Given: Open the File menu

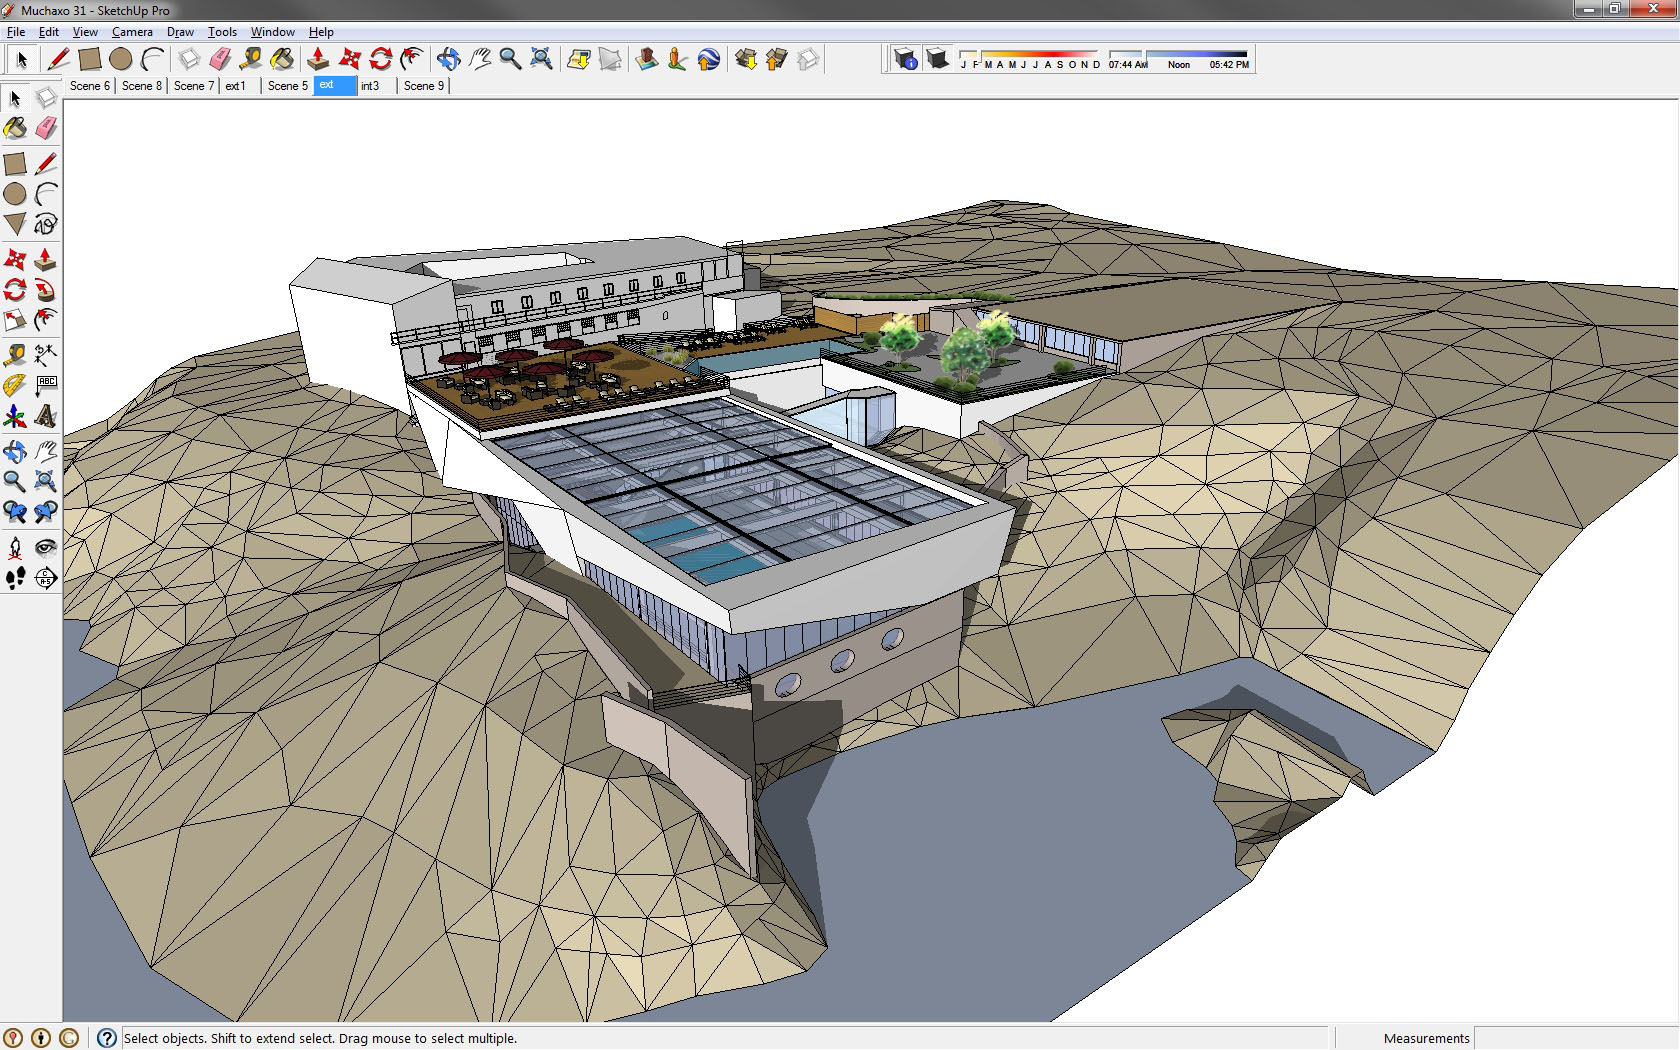Looking at the screenshot, I should [16, 32].
